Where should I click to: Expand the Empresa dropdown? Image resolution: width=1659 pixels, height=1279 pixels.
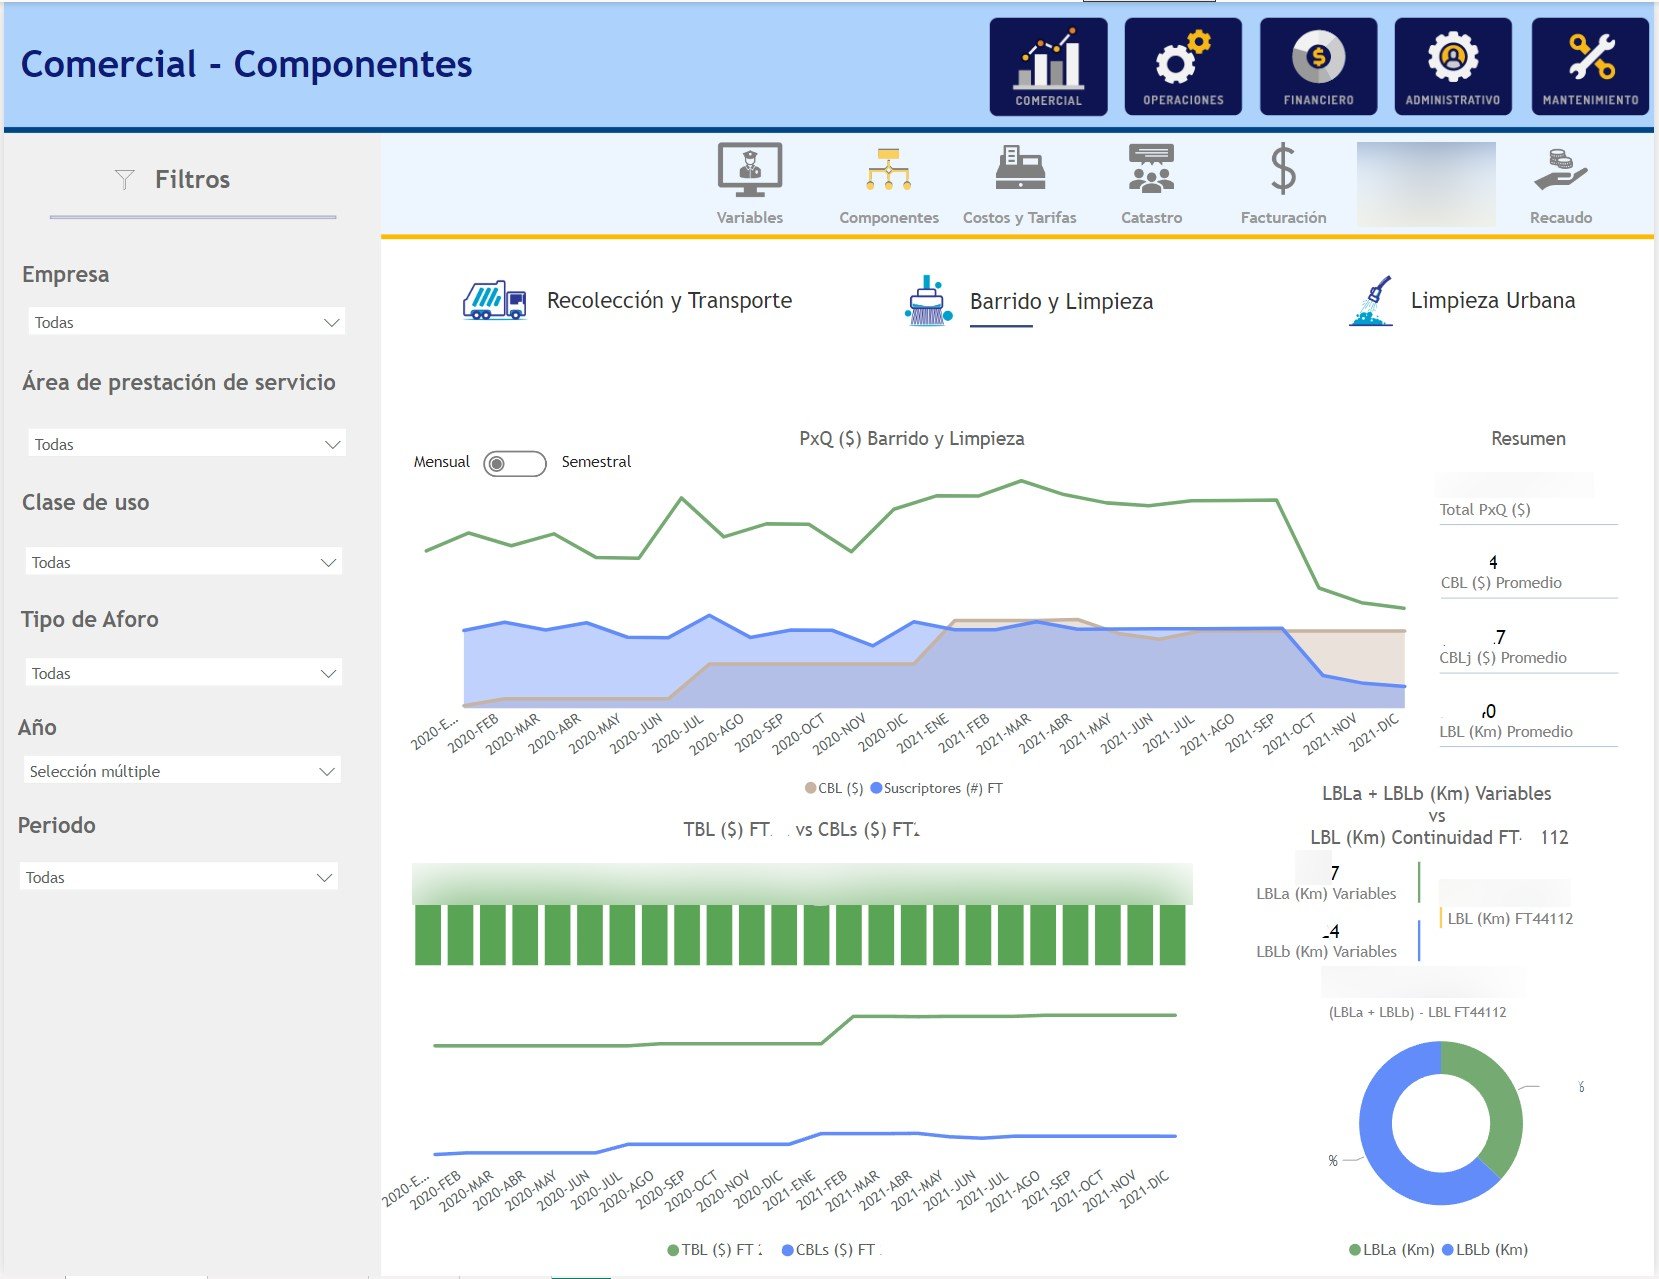coord(186,322)
